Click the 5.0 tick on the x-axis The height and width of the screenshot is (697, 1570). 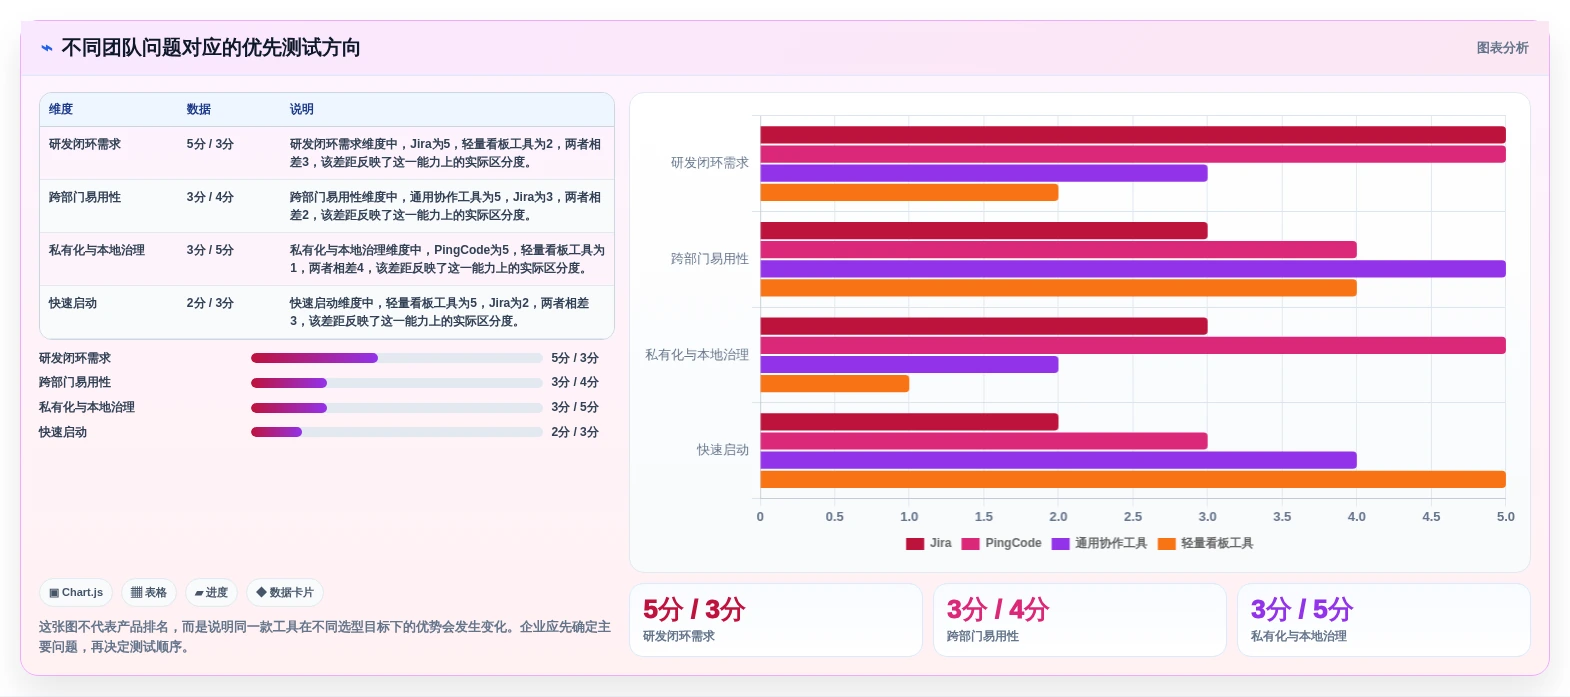tap(1505, 517)
